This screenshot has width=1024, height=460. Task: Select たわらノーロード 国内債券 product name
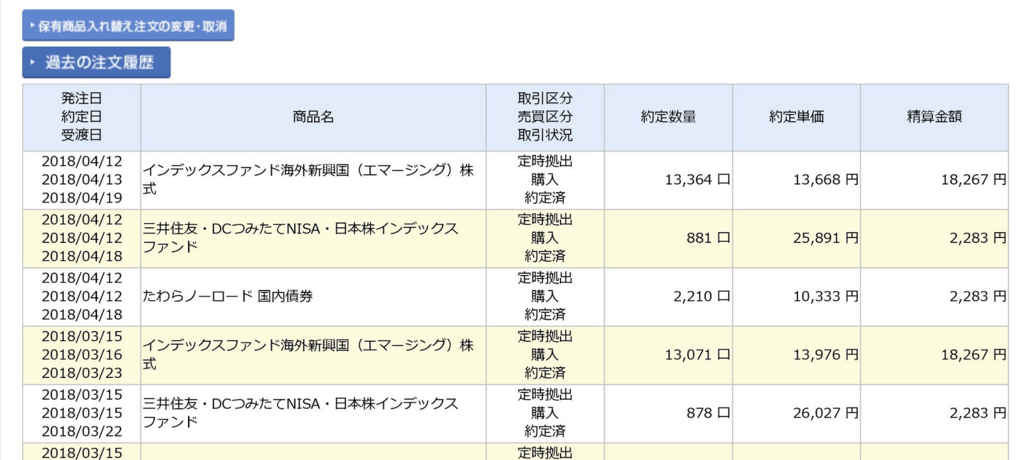tap(228, 297)
